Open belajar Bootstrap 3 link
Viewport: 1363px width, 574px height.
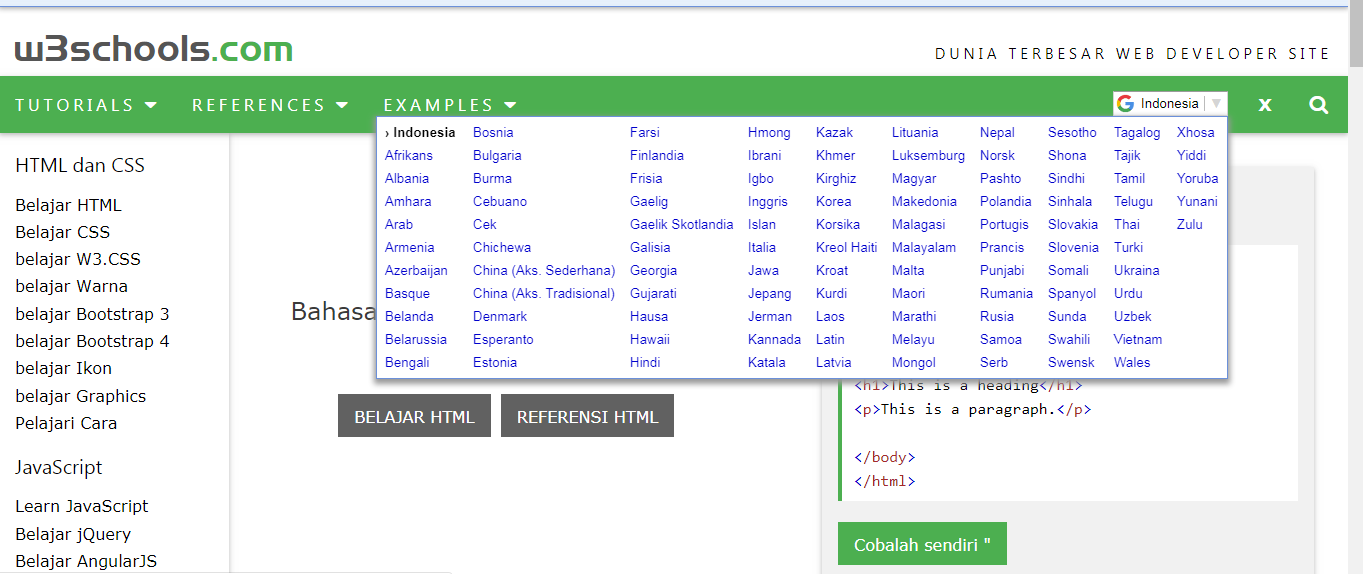92,314
